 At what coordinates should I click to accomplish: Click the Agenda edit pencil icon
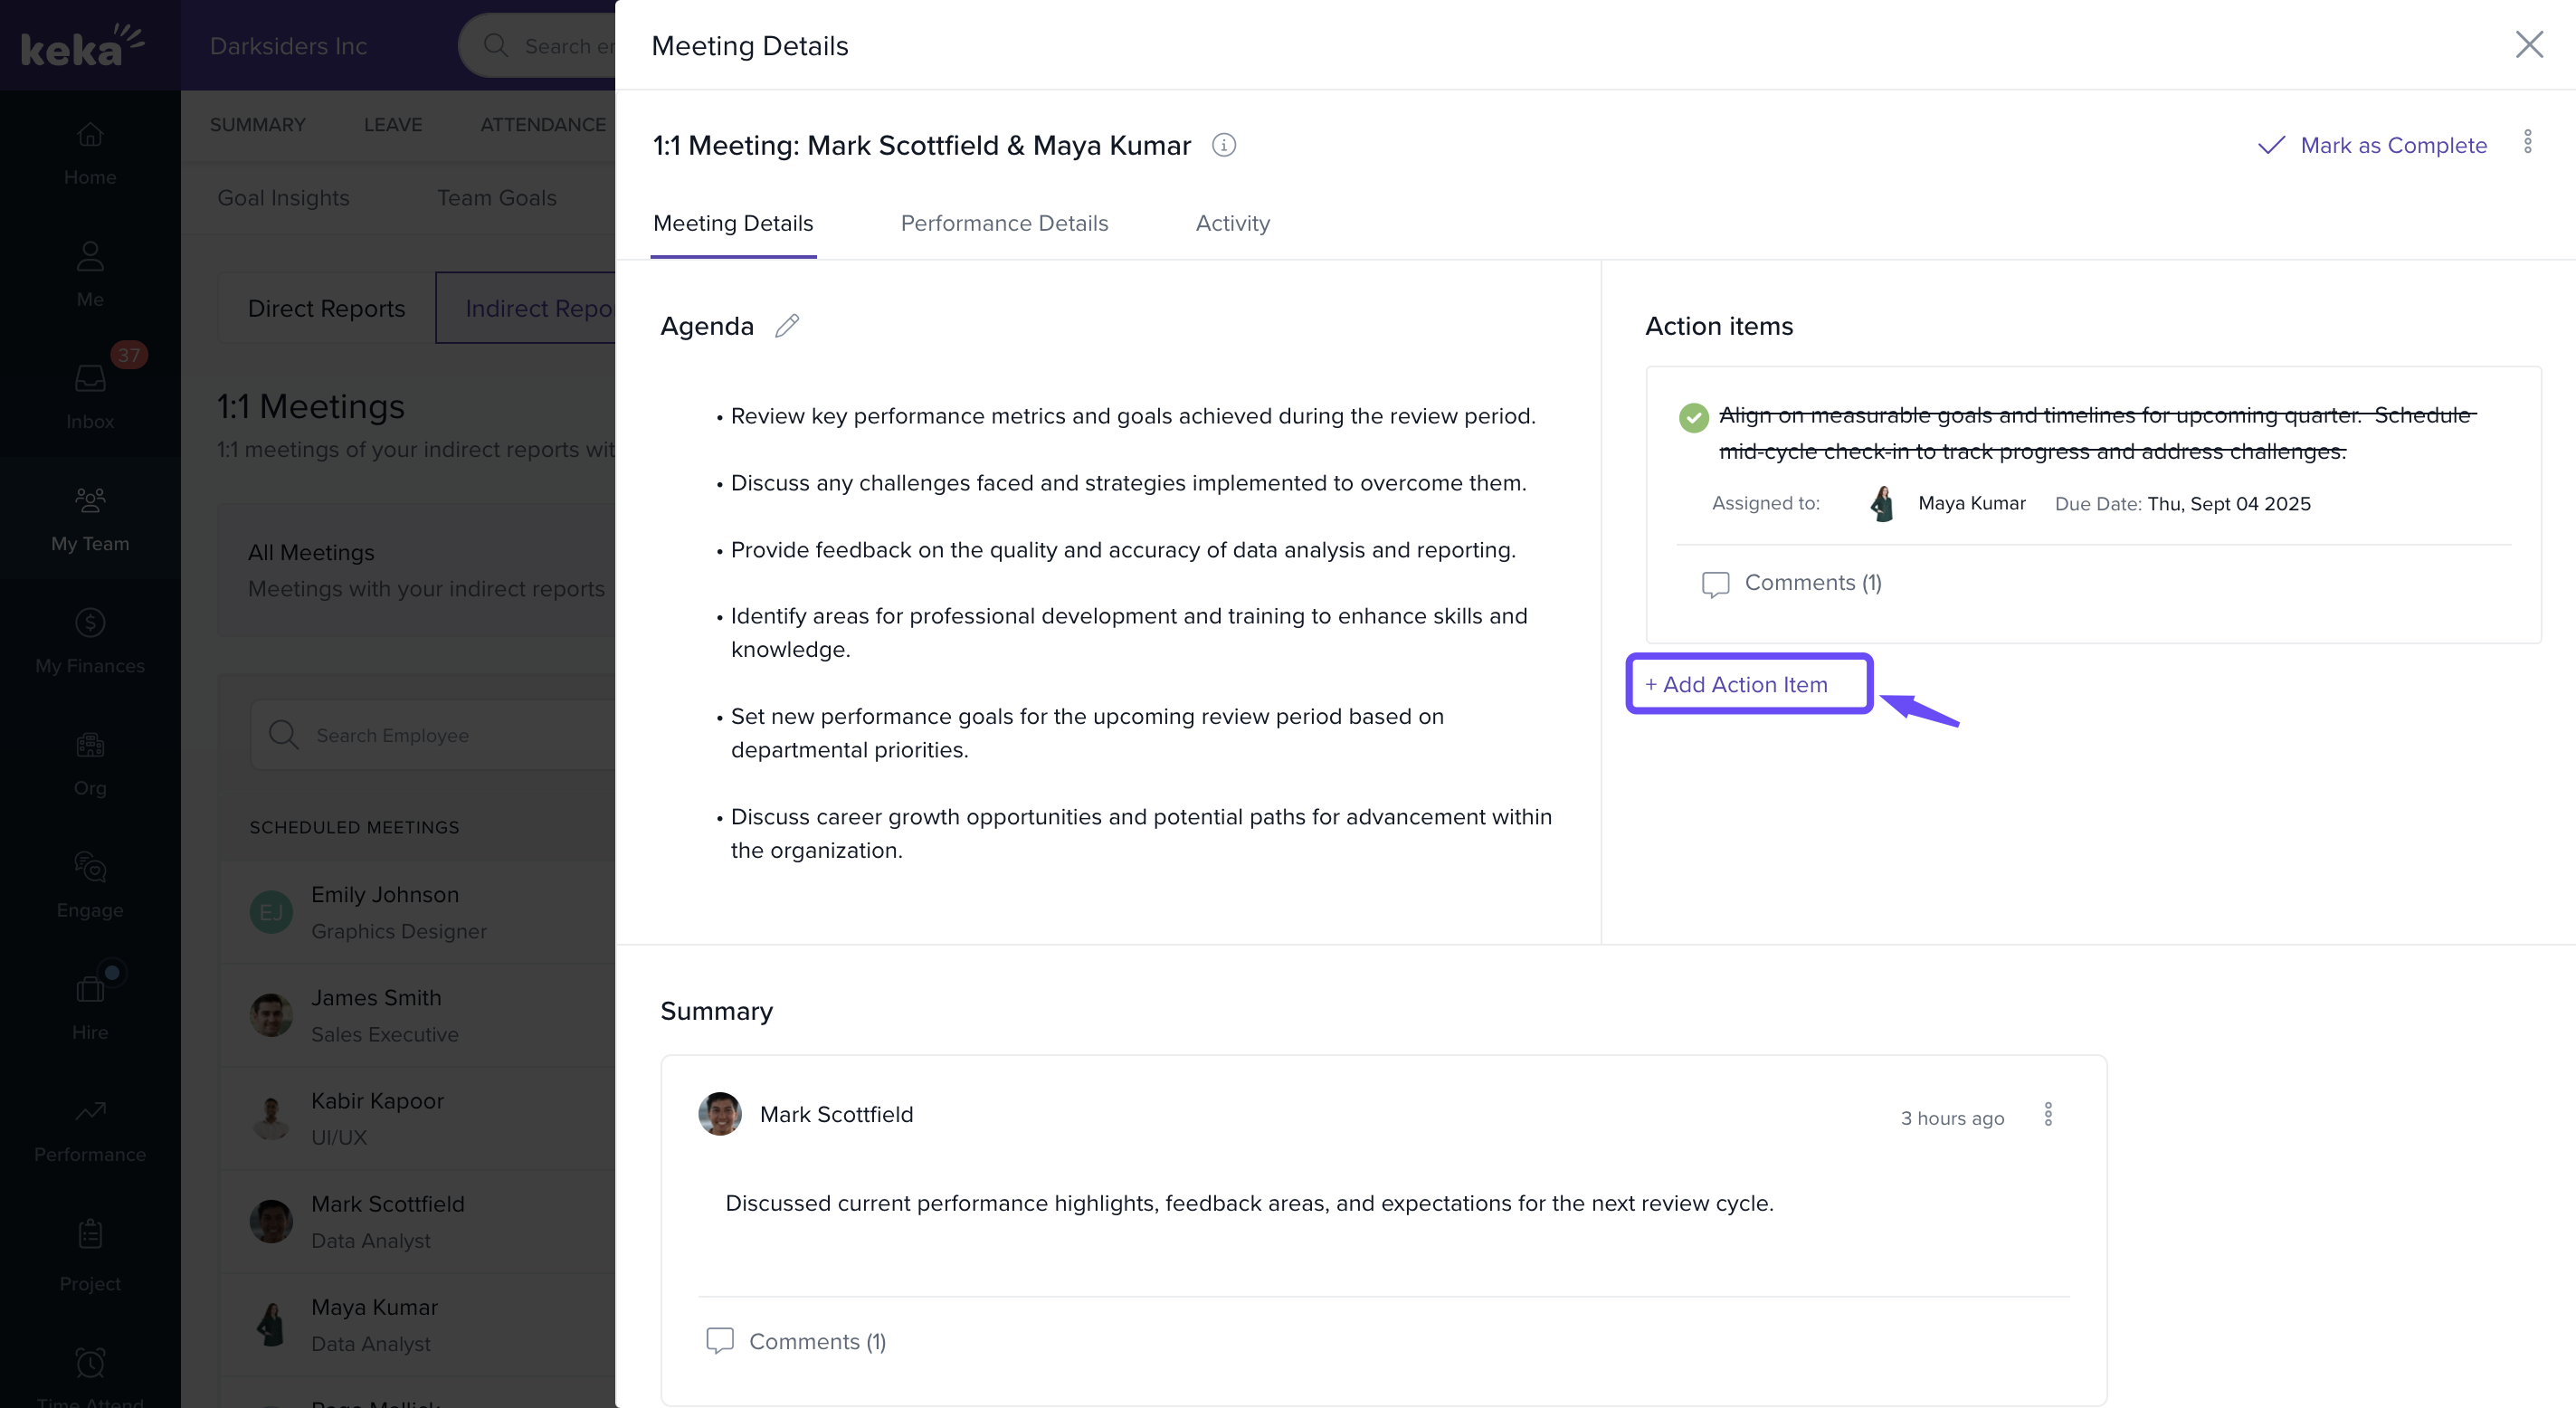click(787, 326)
